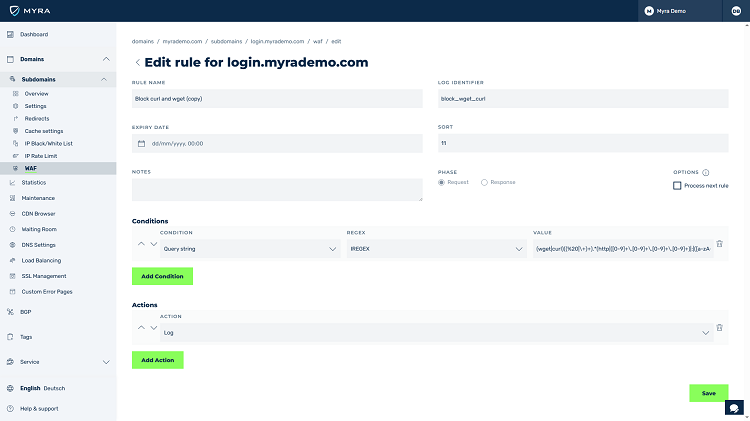Click the BGP icon
The height and width of the screenshot is (421, 750).
(x=11, y=312)
